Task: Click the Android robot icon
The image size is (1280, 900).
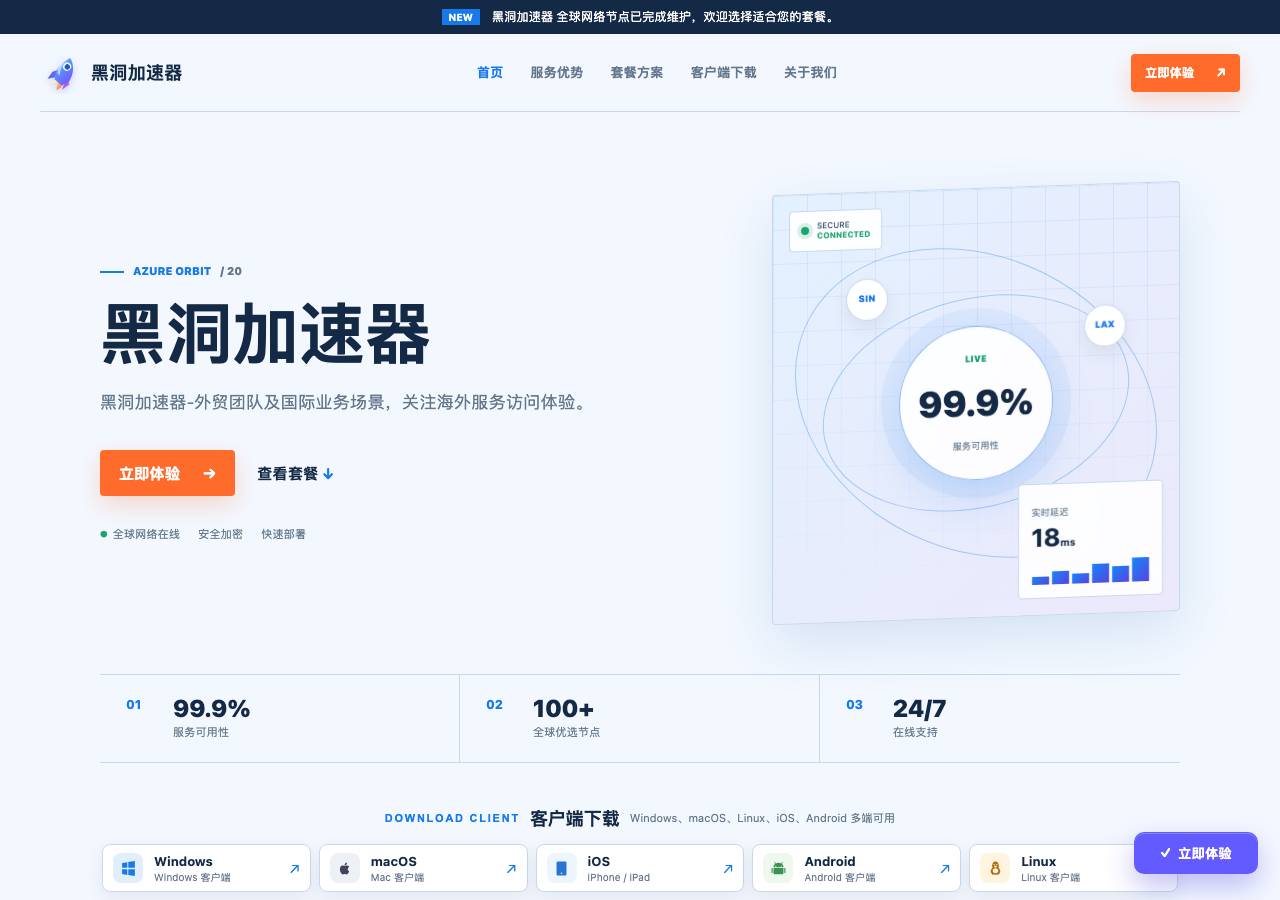Action: [778, 868]
